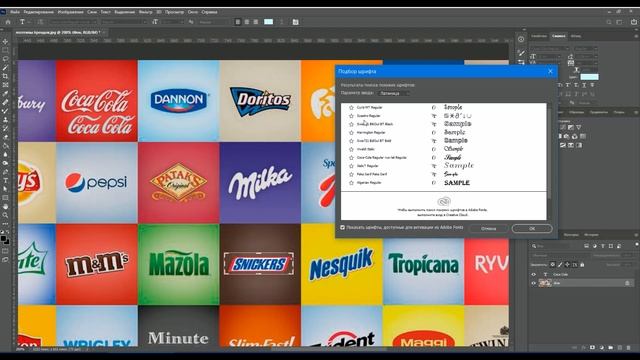
Task: Select the Brush tool
Action: (x=5, y=111)
